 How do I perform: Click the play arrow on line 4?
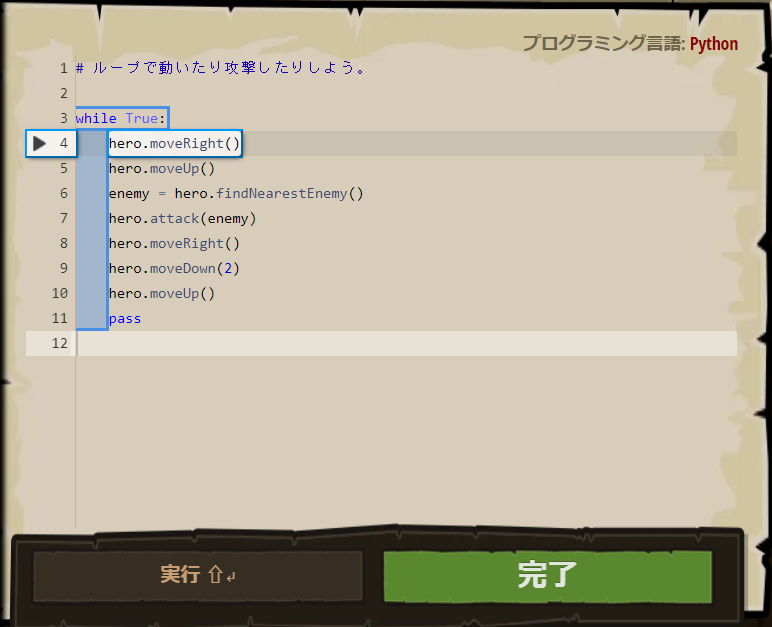click(x=39, y=143)
